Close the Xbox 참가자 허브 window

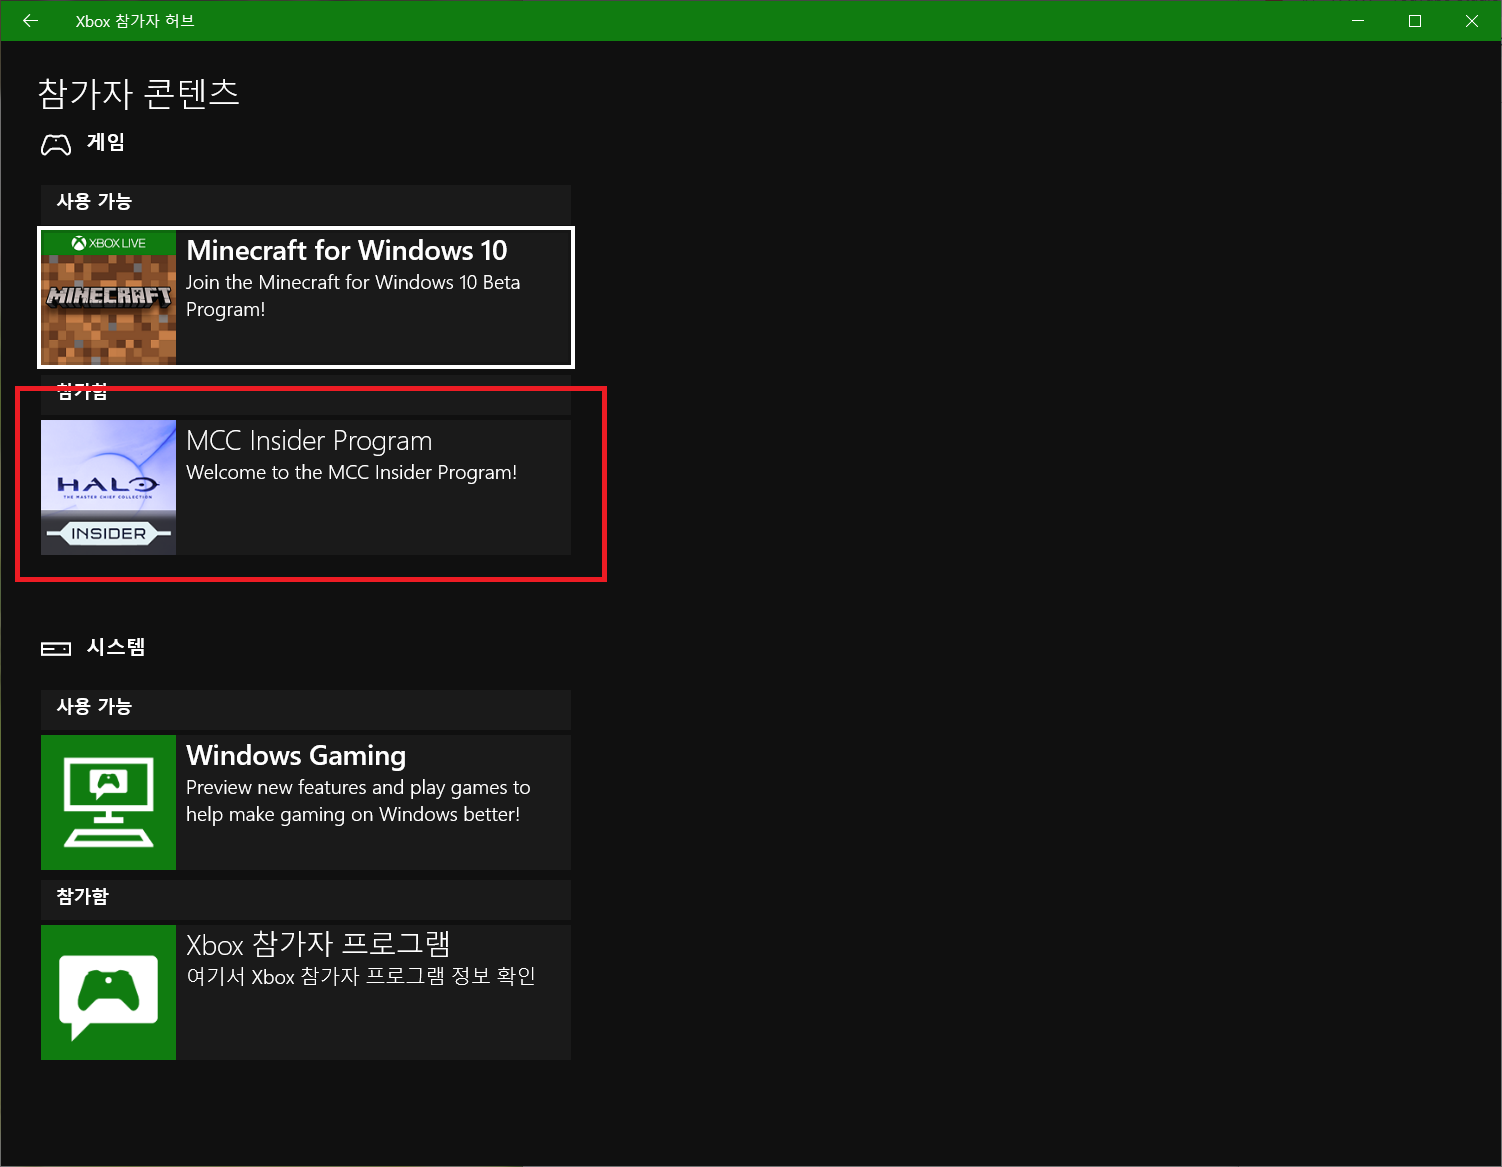coord(1472,21)
